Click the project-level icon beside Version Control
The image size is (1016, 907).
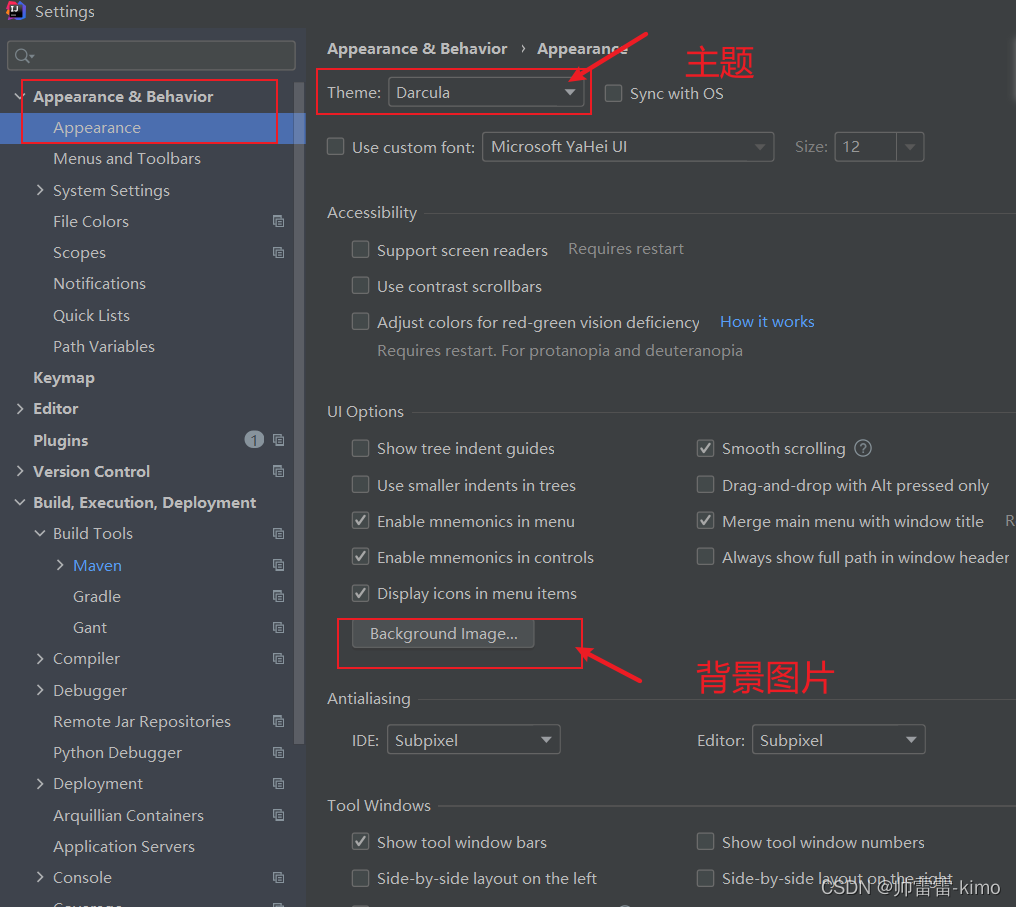[279, 472]
